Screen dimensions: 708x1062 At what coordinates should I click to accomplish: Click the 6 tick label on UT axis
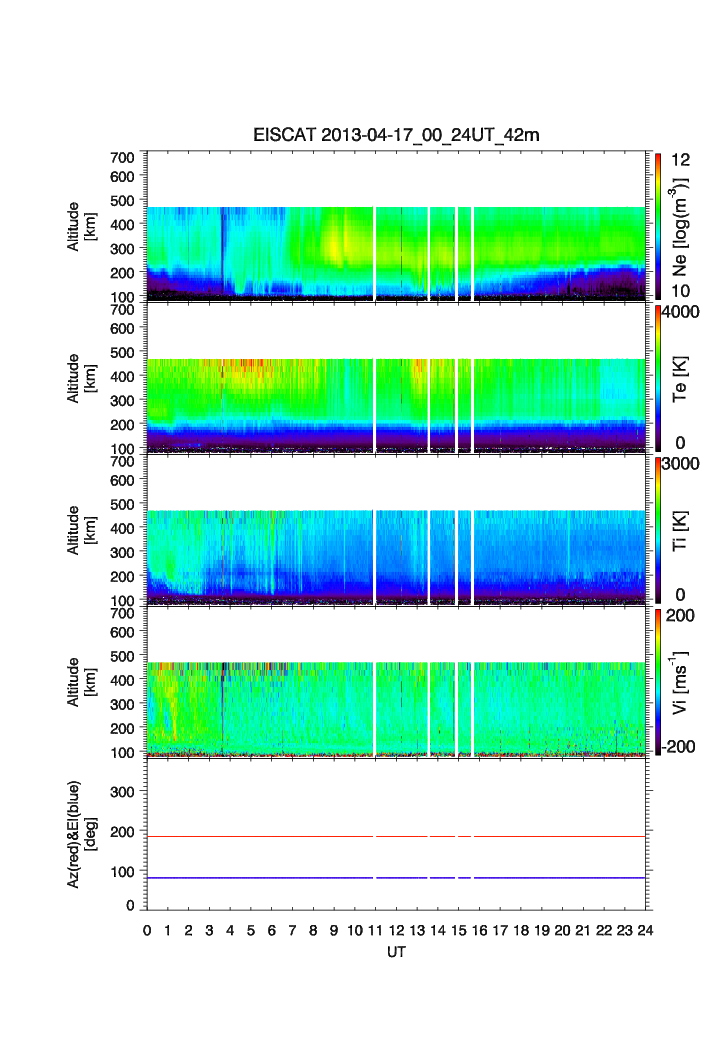pos(272,931)
